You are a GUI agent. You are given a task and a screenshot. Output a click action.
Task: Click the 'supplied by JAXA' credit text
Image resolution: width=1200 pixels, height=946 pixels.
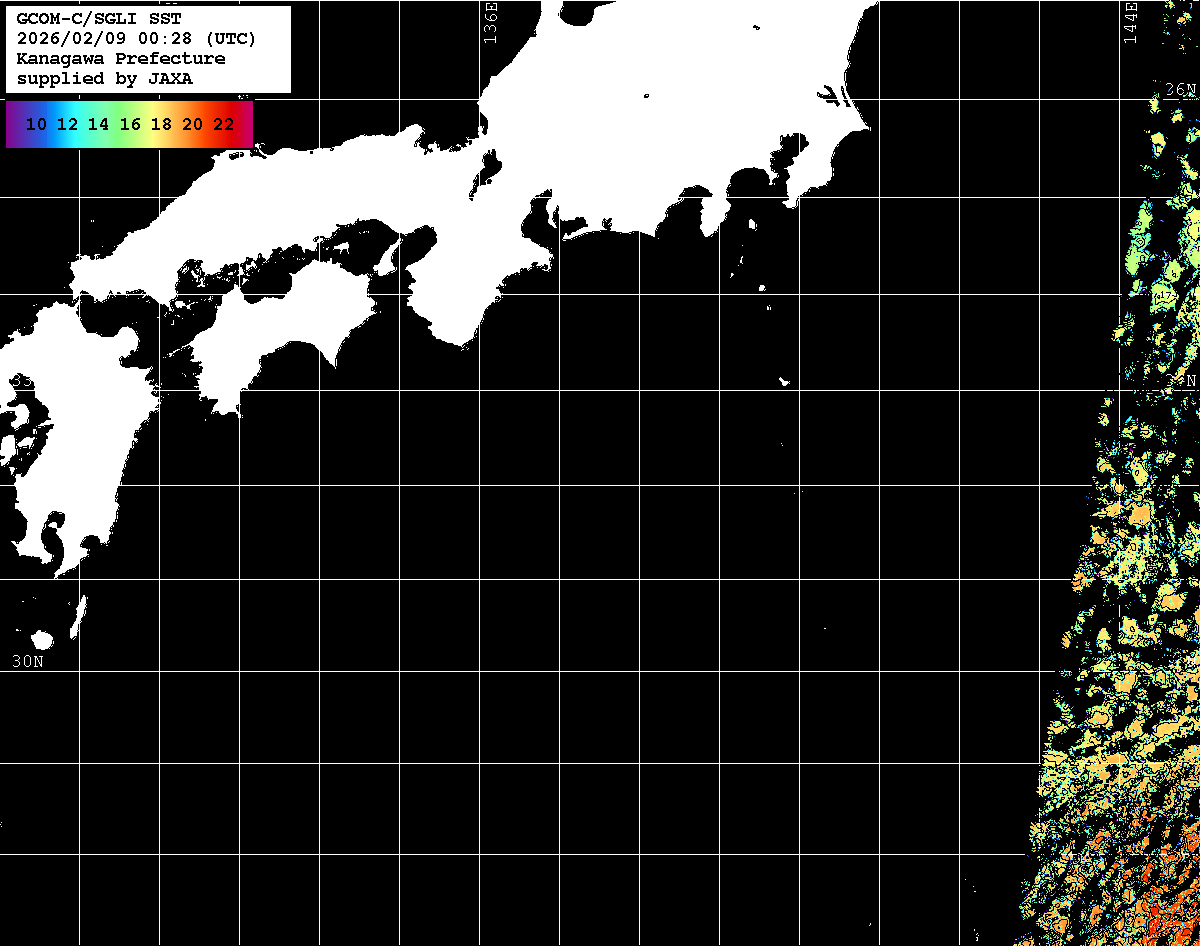(105, 79)
